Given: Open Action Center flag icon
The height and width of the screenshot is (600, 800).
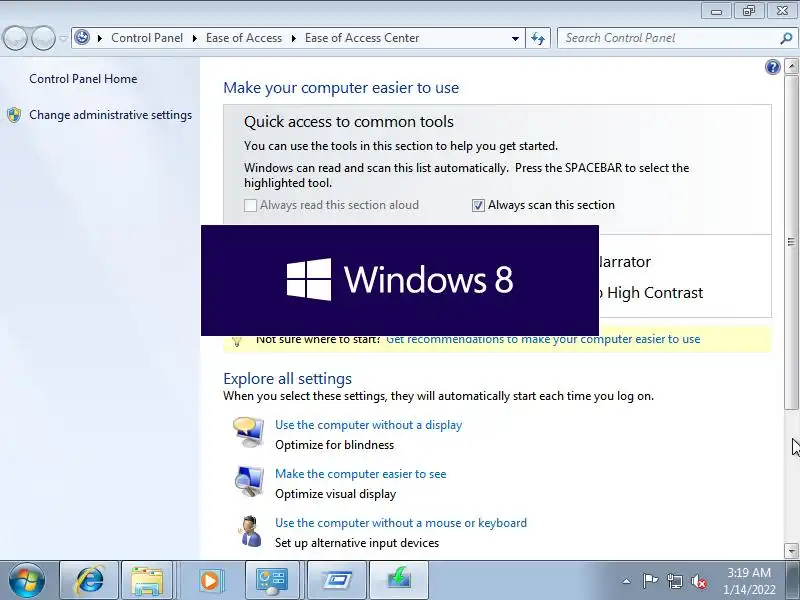Looking at the screenshot, I should tap(650, 581).
